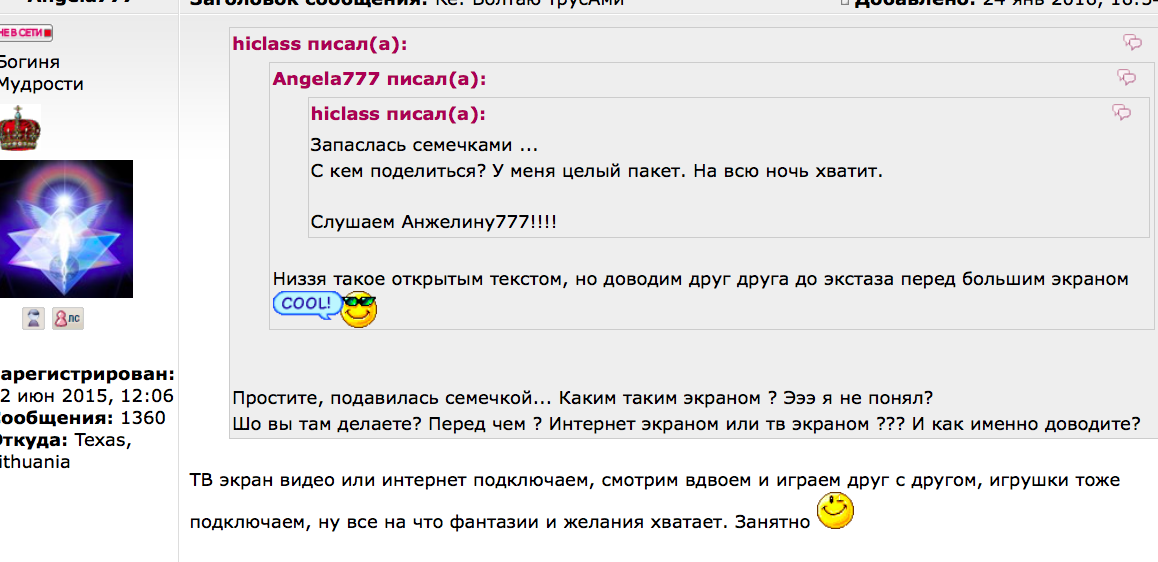
Task: Click the innermost 'hiclass писал(а):' quote header
Action: pyautogui.click(x=398, y=113)
